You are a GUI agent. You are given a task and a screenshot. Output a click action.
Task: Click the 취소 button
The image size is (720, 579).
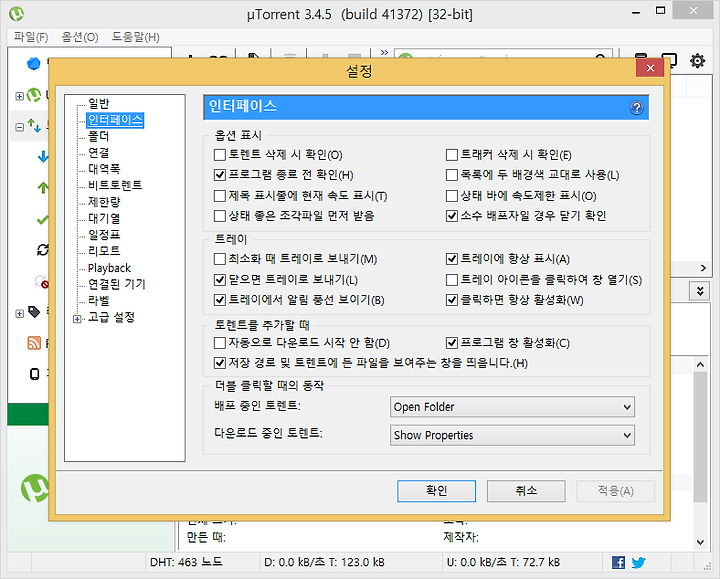click(x=526, y=491)
